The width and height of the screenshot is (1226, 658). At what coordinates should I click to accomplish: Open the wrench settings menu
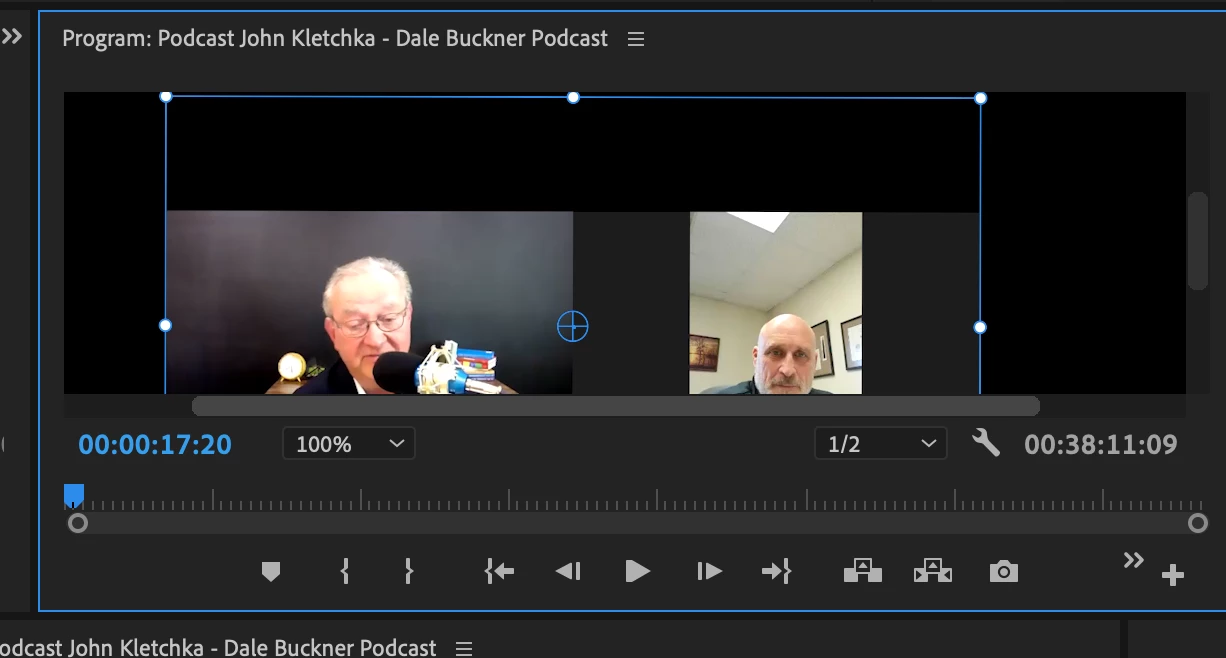[x=986, y=442]
